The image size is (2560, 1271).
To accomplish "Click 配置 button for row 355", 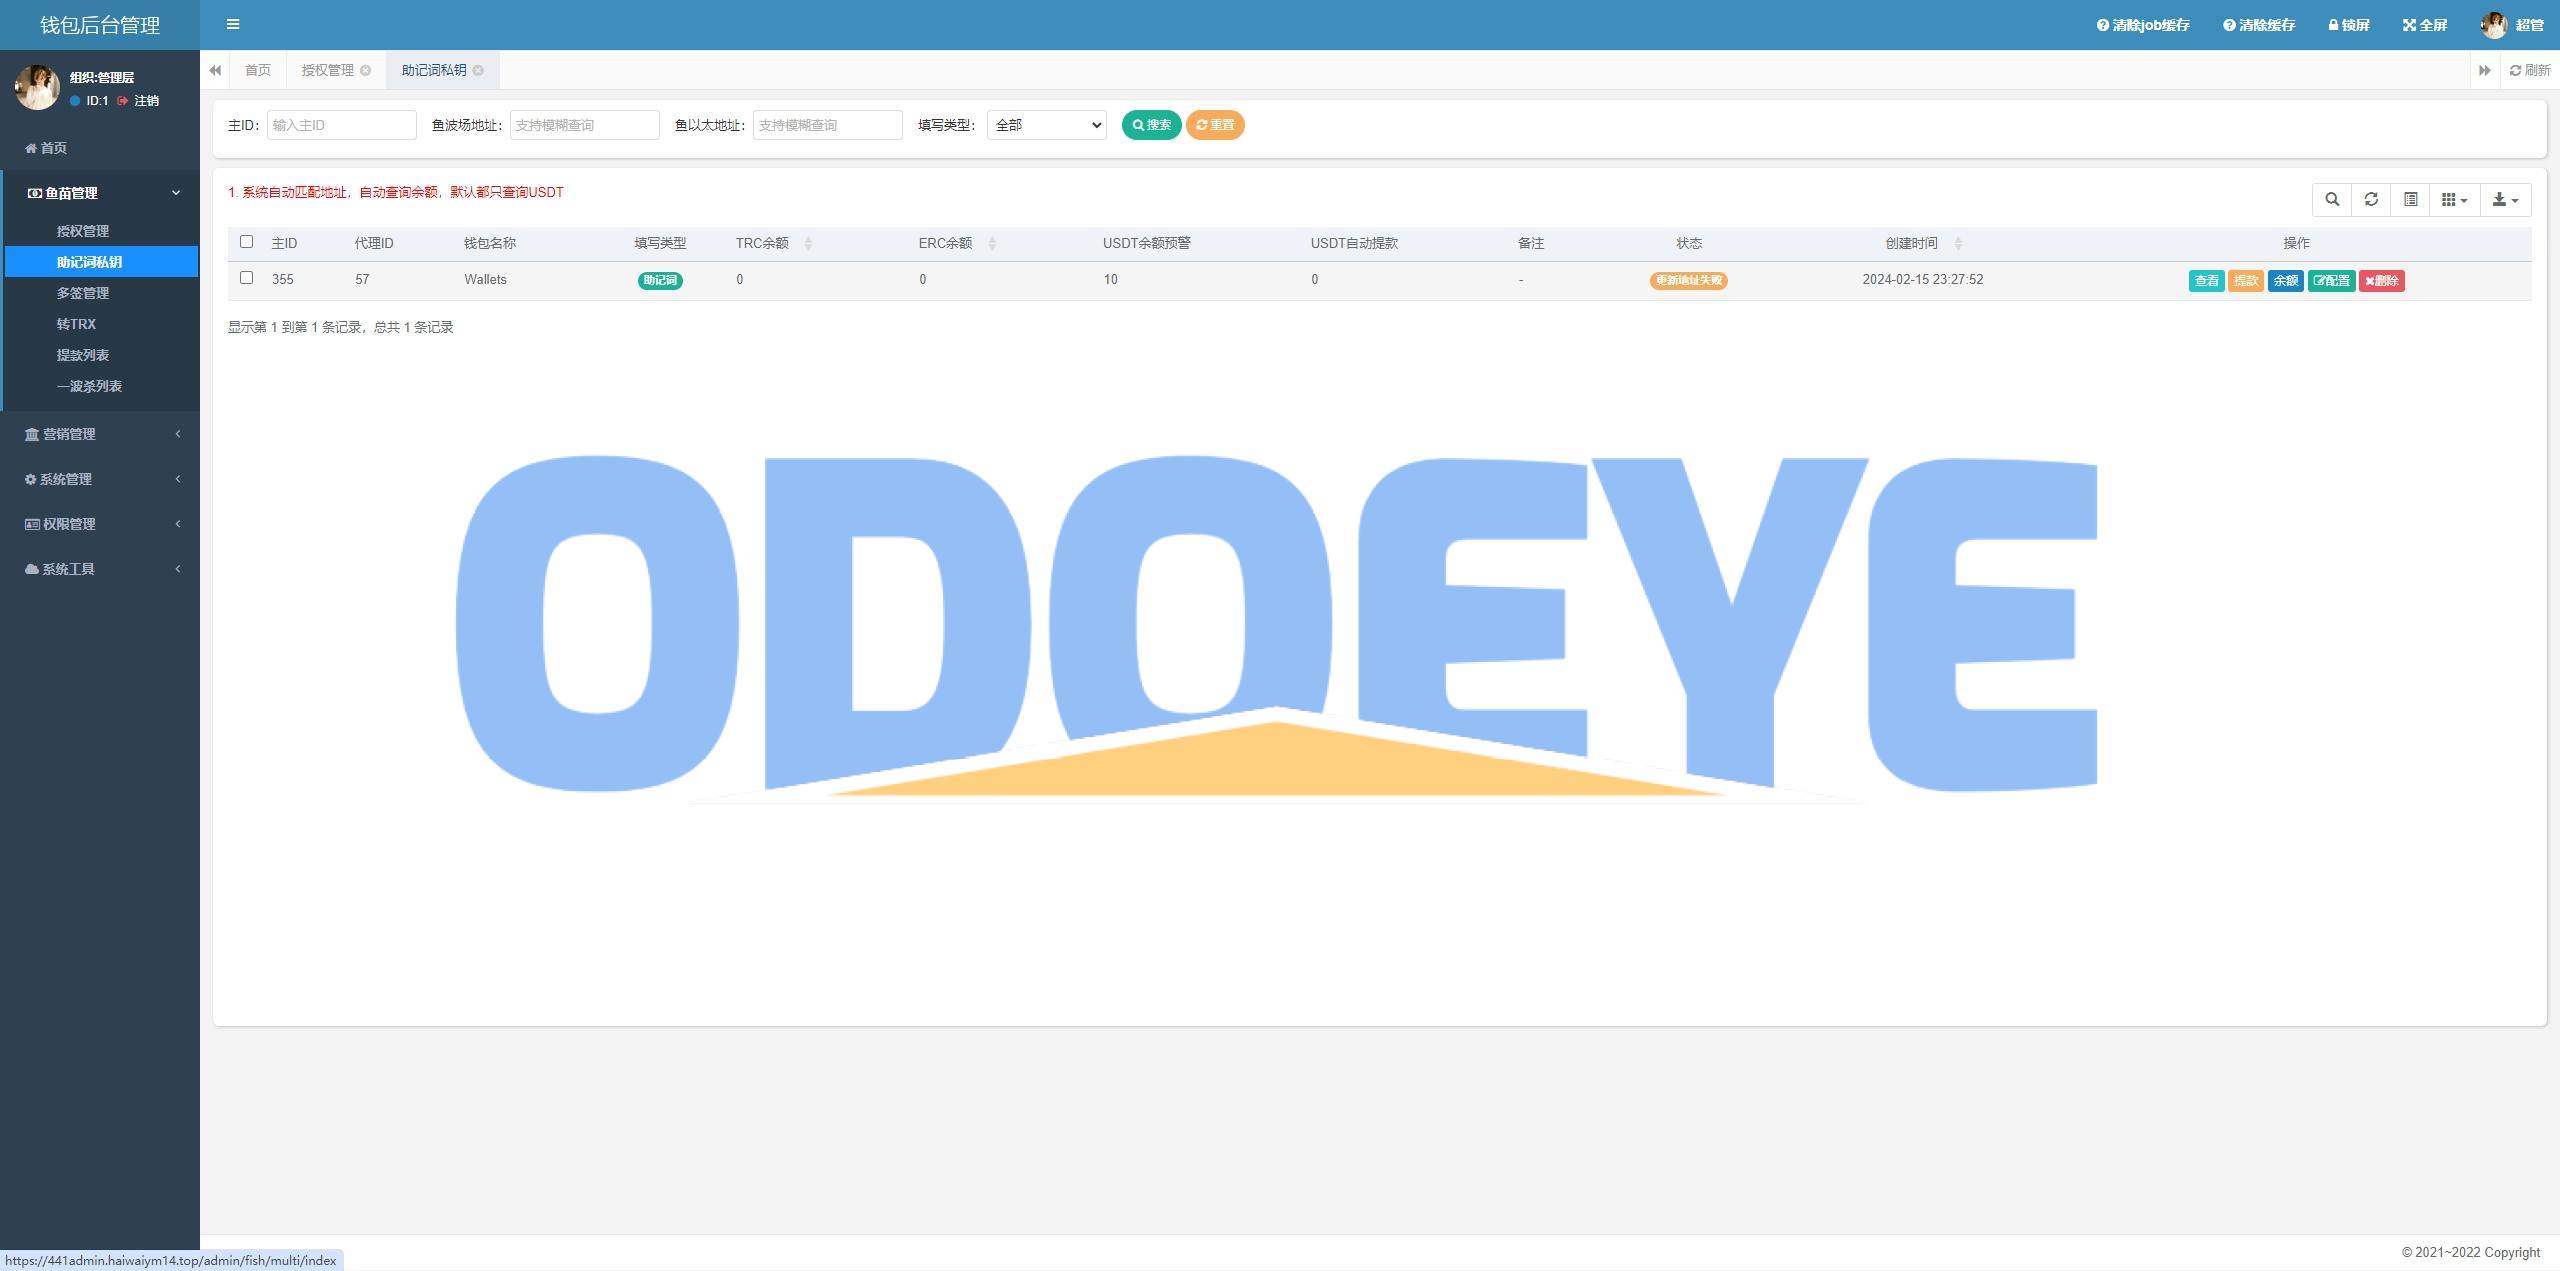I will 2331,281.
